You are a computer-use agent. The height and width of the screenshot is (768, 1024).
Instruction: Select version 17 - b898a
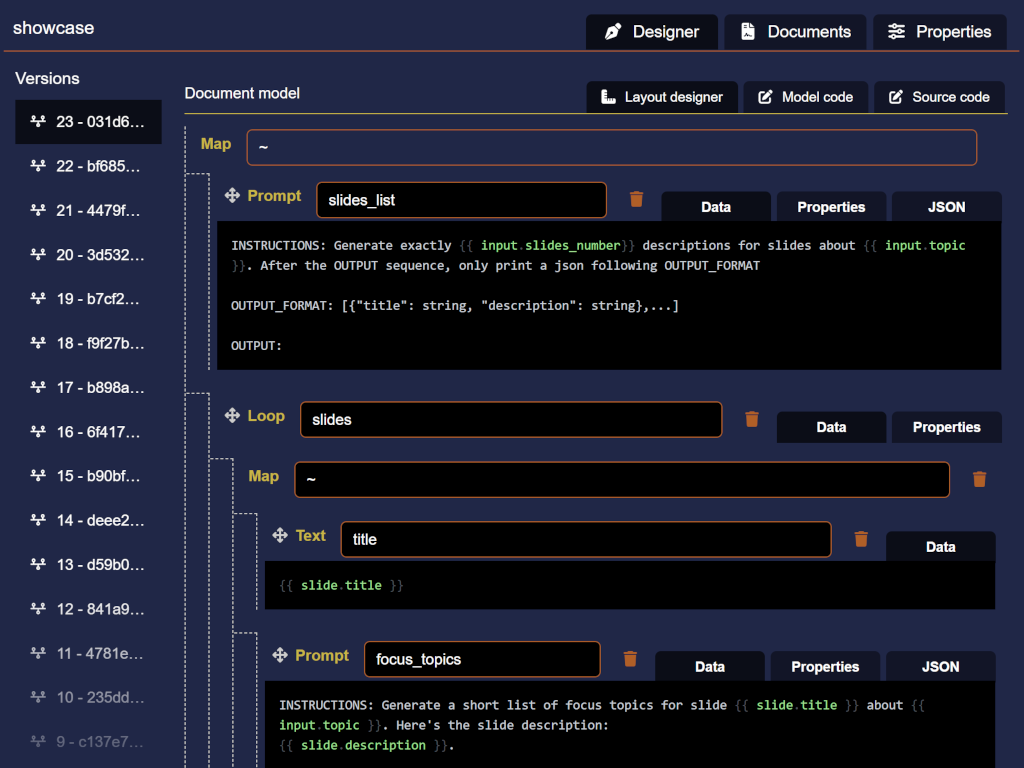(88, 387)
